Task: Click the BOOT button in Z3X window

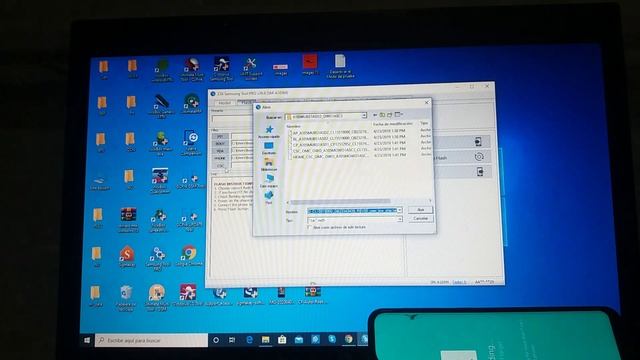Action: pyautogui.click(x=220, y=144)
